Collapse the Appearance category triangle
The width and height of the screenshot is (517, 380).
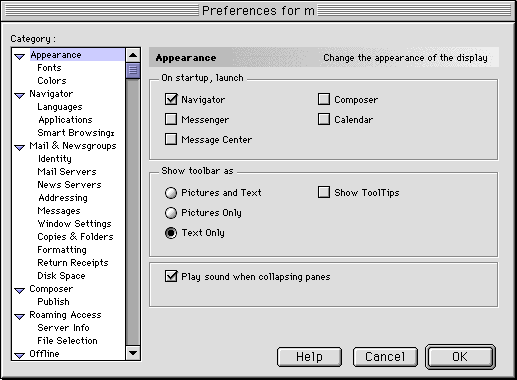click(x=20, y=57)
